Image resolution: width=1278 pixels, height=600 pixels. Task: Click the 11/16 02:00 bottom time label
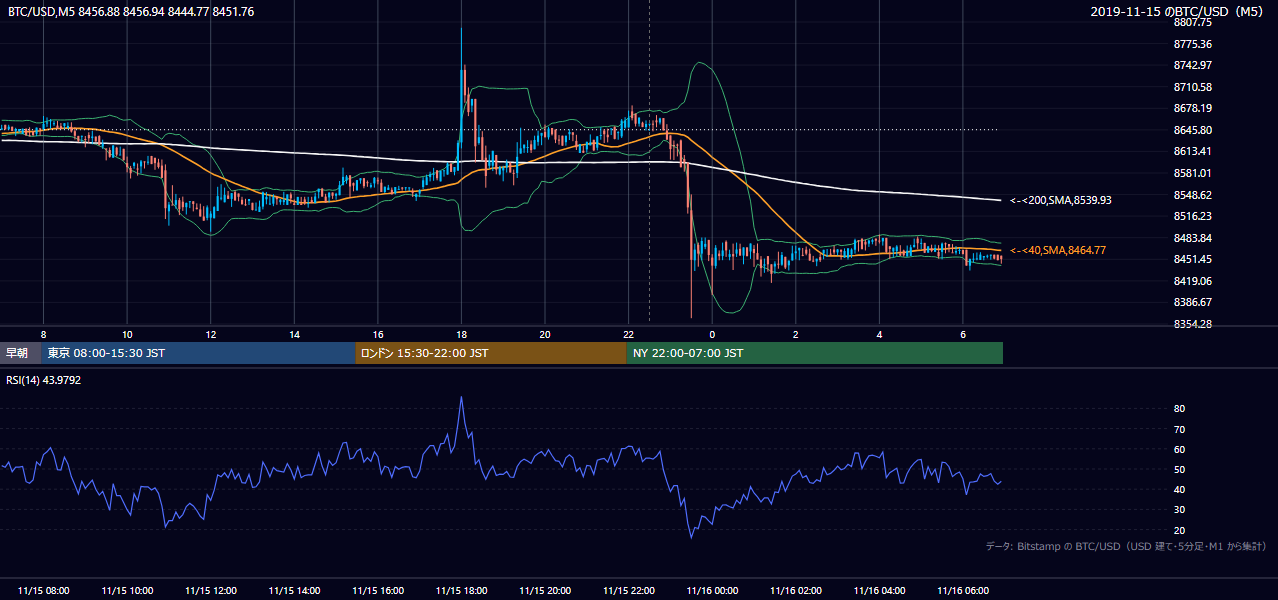point(796,591)
